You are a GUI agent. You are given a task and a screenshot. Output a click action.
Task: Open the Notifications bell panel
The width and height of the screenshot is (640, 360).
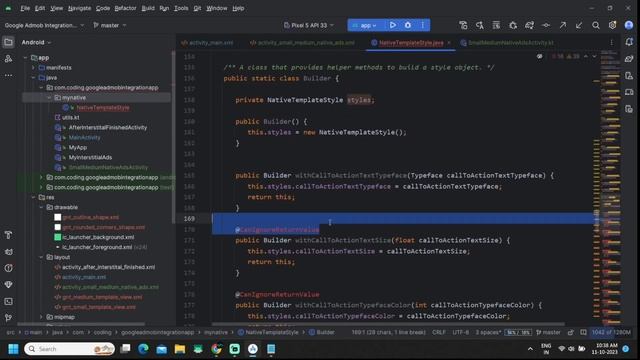(x=629, y=42)
